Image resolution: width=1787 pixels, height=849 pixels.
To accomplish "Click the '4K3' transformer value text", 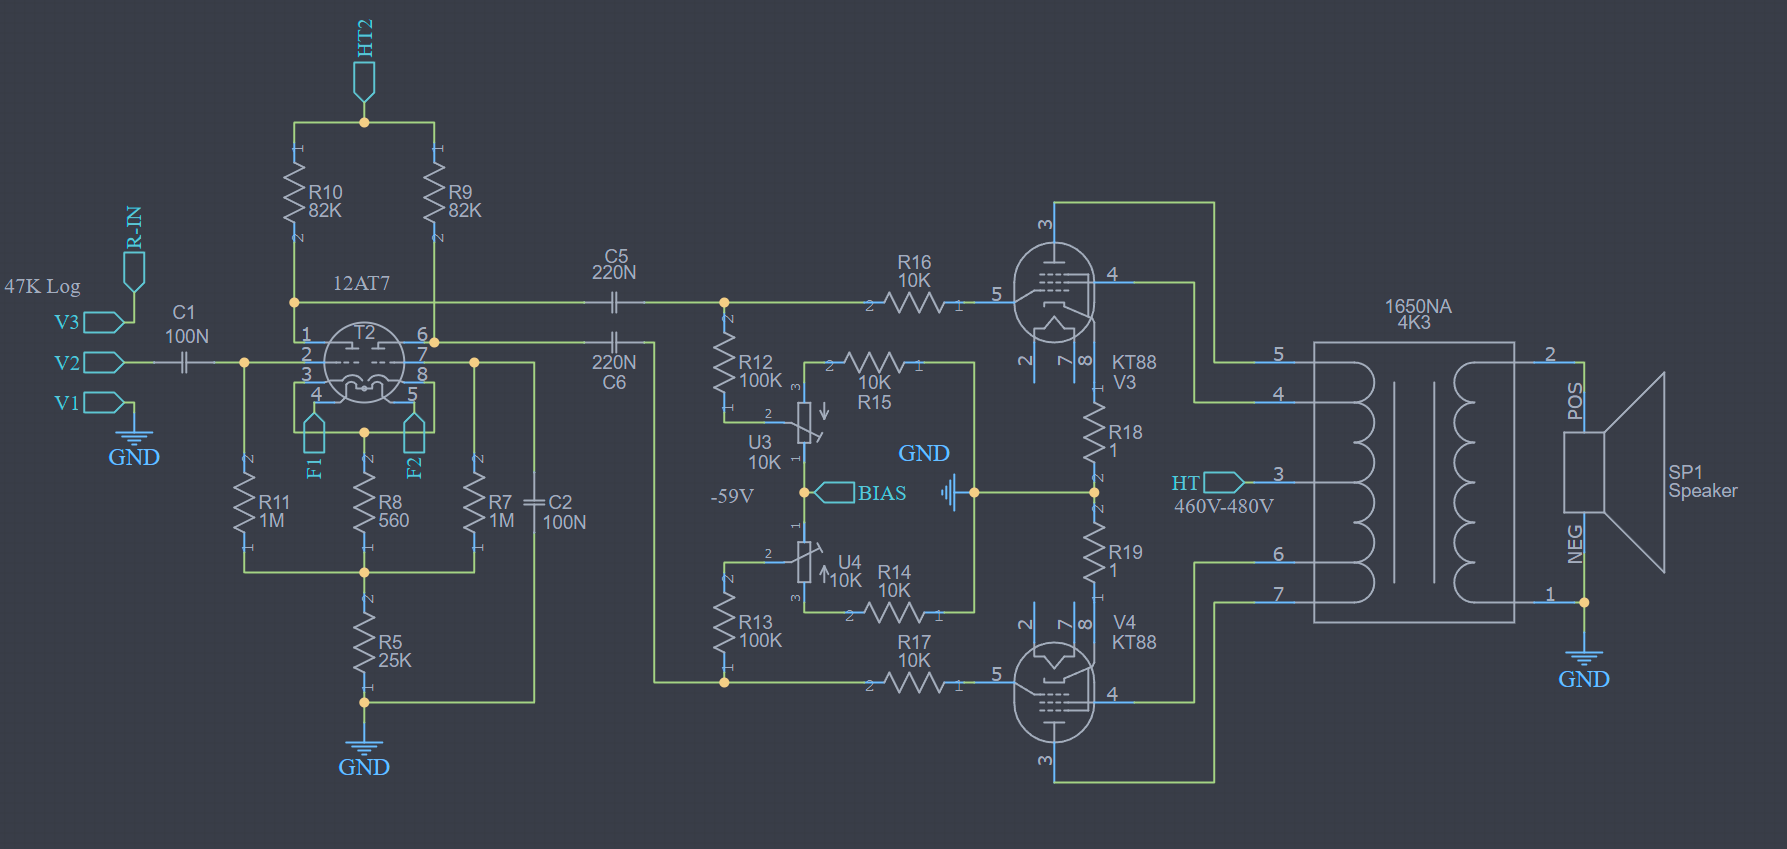I will coord(1414,323).
